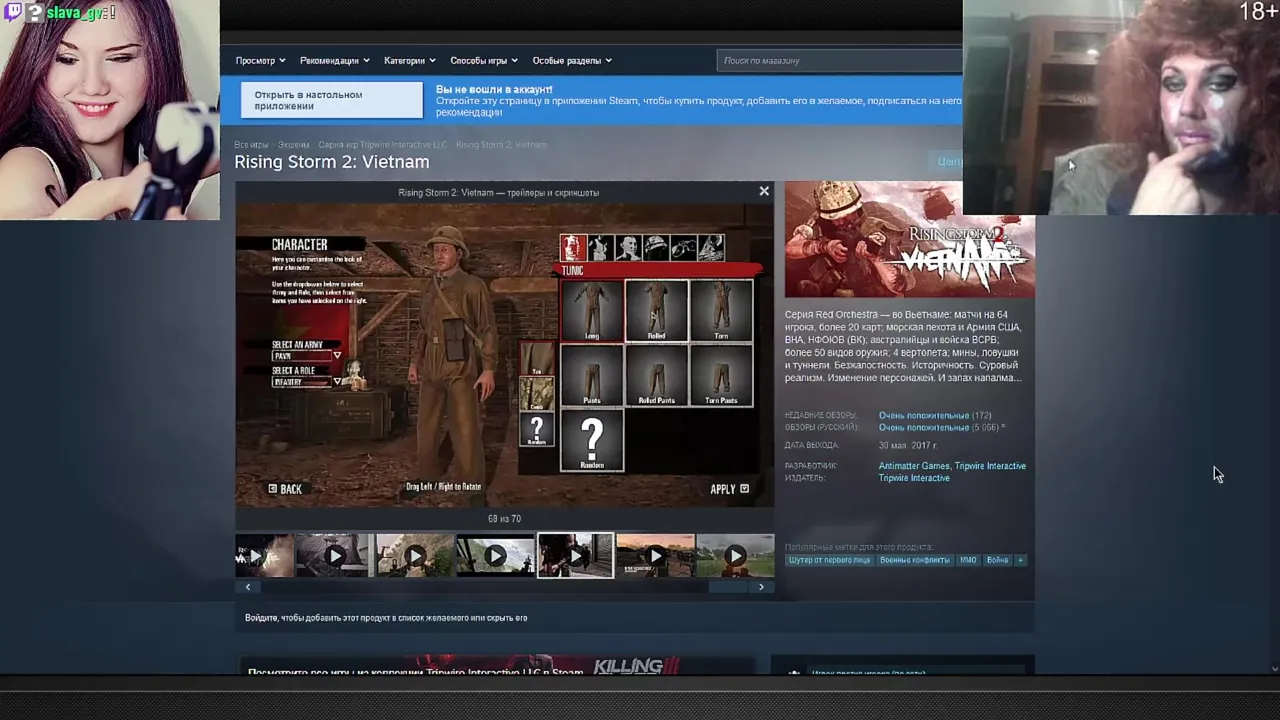Click the APPLY button in the character screen
Viewport: 1280px width, 720px height.
pyautogui.click(x=729, y=489)
